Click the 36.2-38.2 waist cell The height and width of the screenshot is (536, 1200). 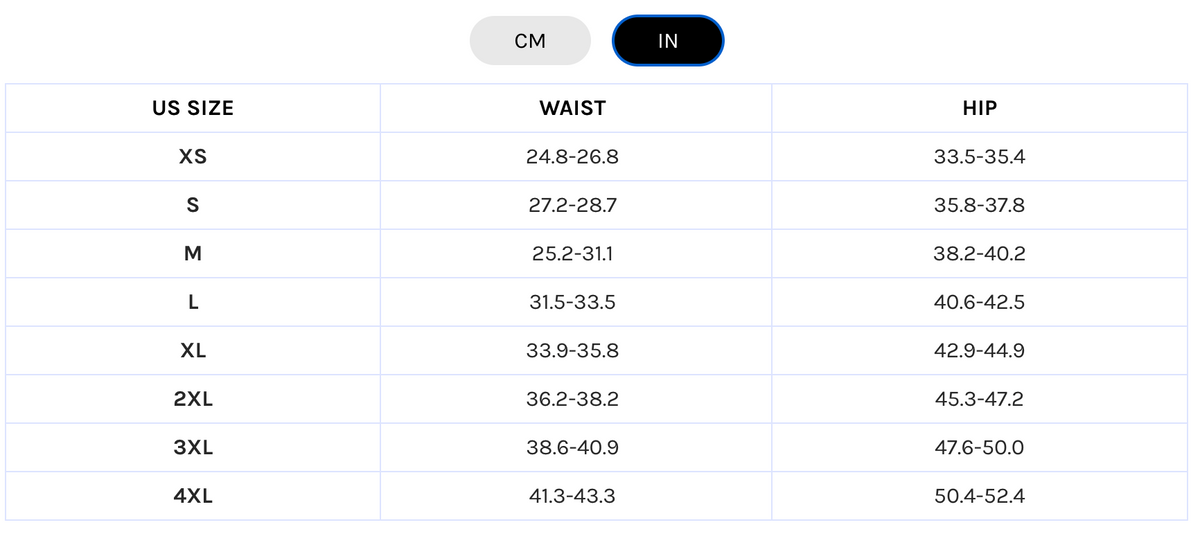pos(573,399)
